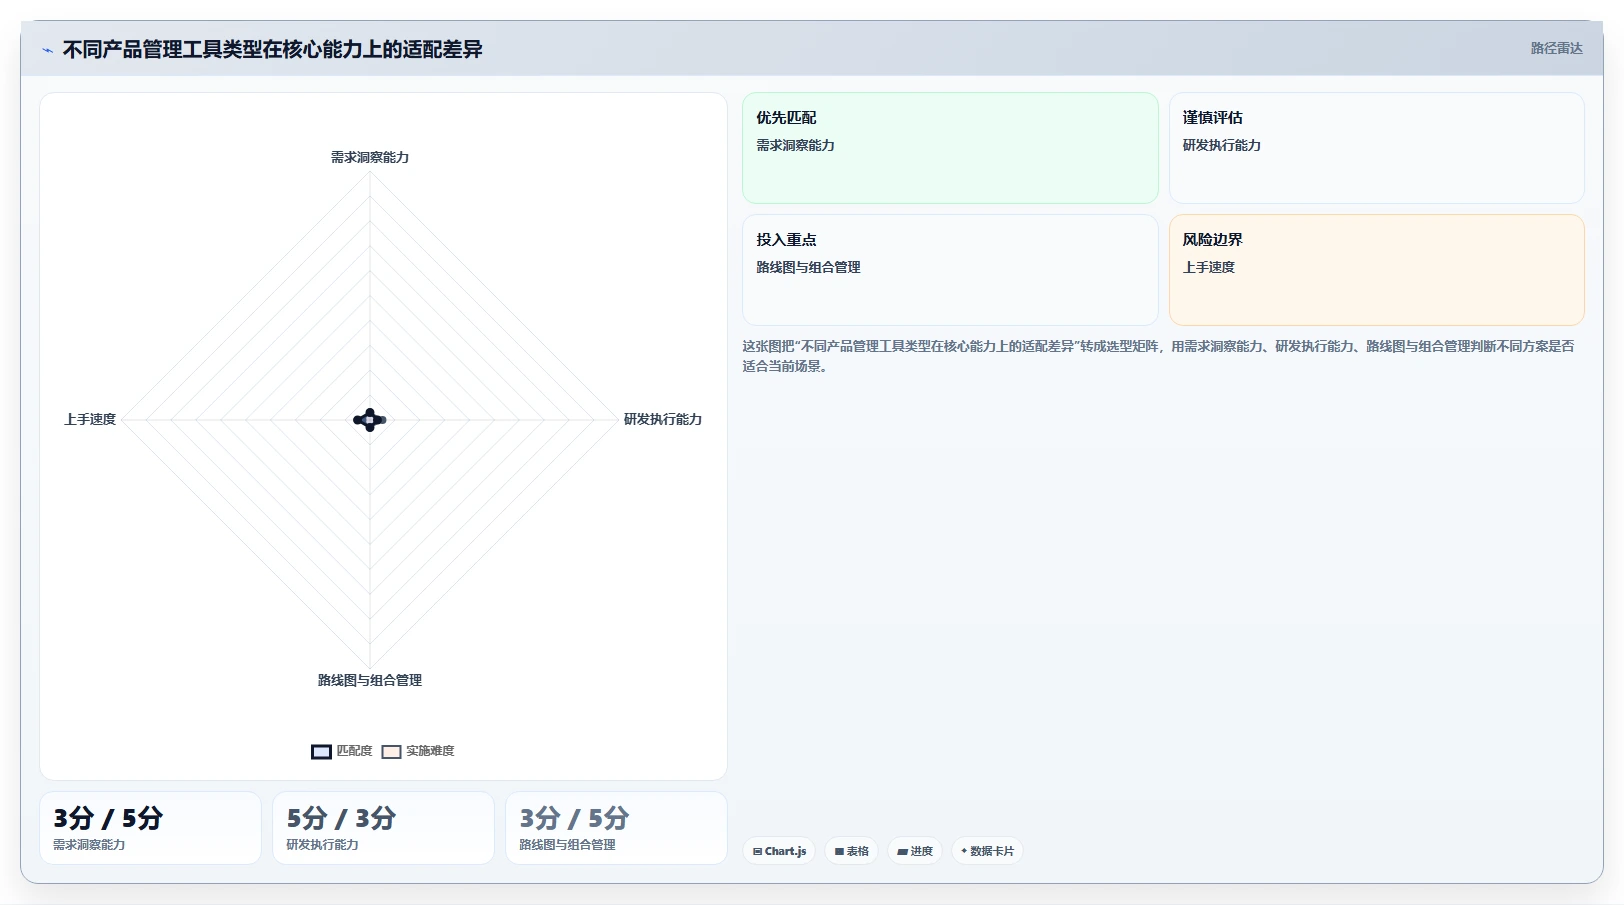Click 上手速度 text in 风险边界 card
1624x905 pixels.
tap(1209, 267)
